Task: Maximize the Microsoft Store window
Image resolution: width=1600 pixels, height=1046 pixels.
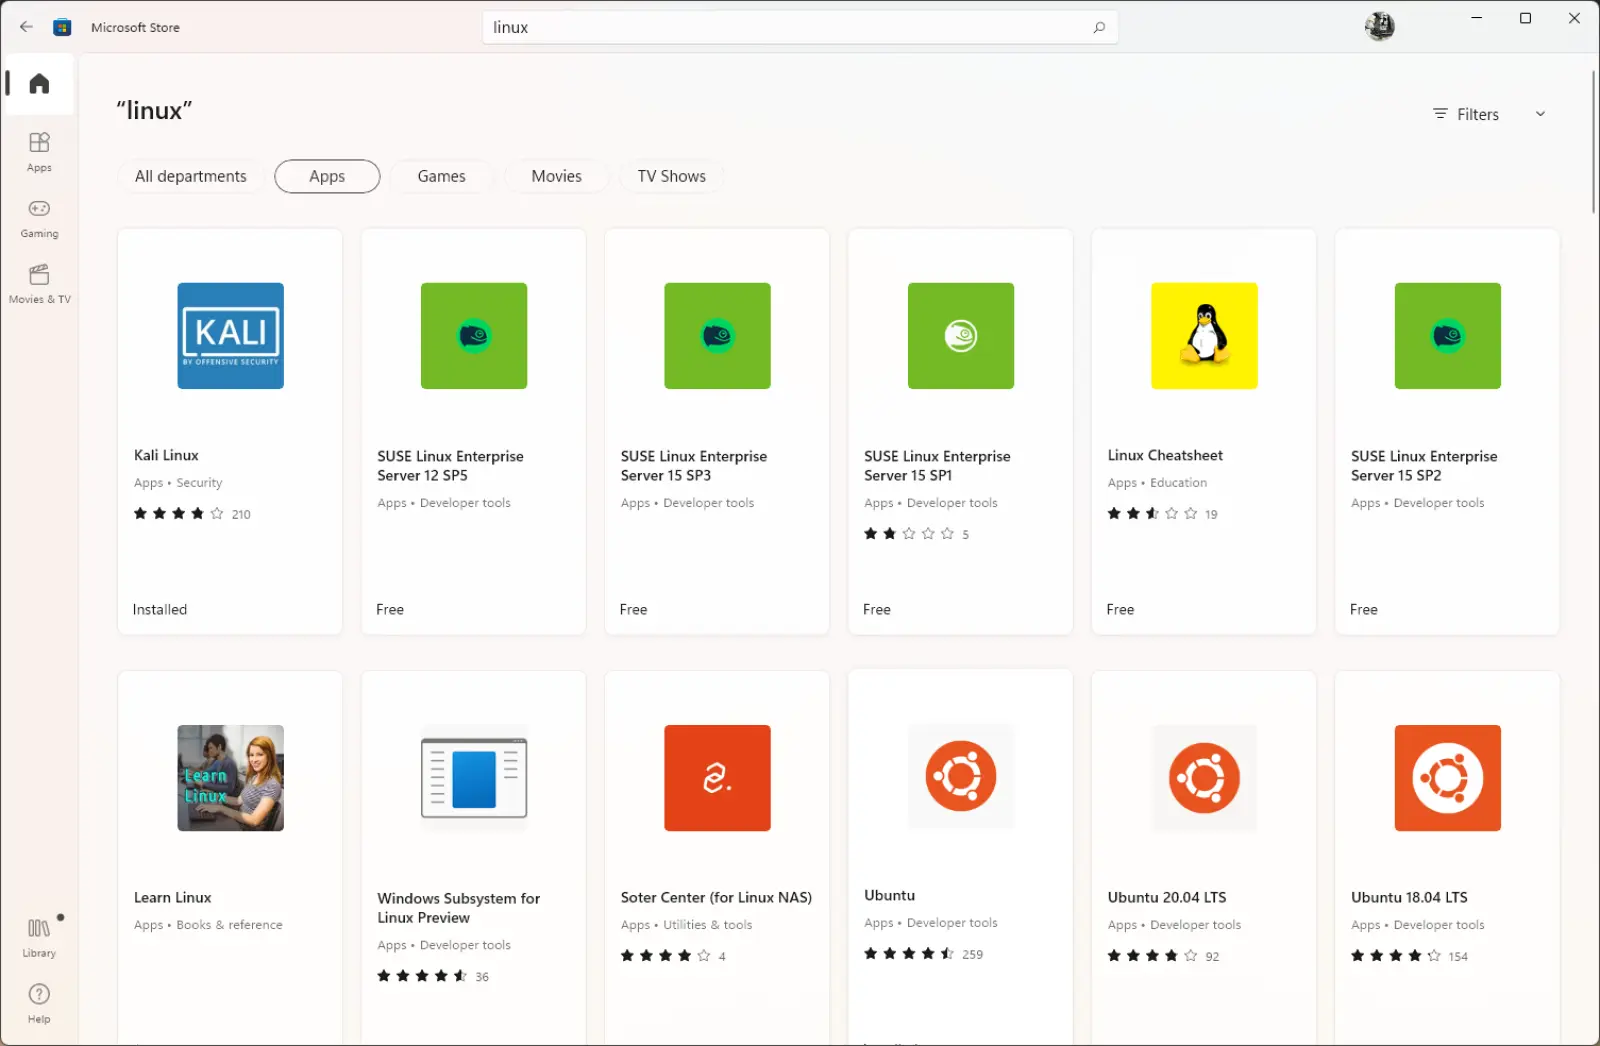Action: 1525,18
